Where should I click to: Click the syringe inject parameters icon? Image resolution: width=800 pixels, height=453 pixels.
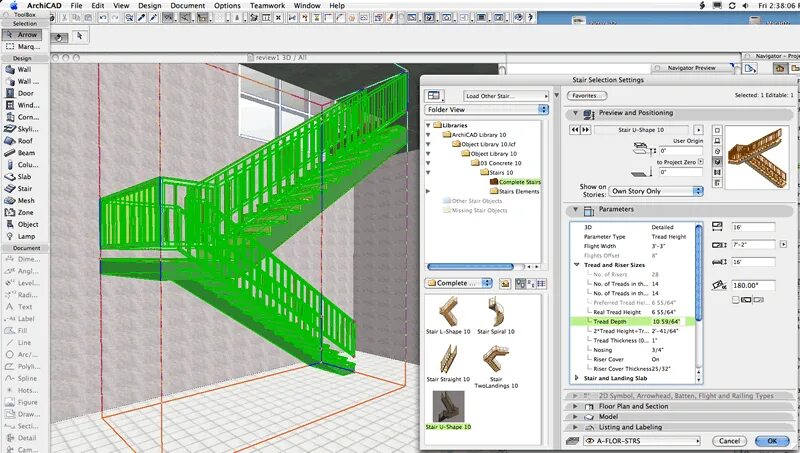point(153,18)
